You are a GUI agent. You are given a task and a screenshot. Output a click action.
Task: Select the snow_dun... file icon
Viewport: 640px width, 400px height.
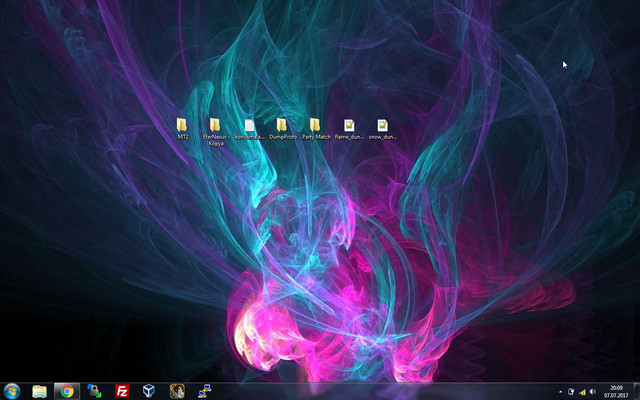point(382,129)
